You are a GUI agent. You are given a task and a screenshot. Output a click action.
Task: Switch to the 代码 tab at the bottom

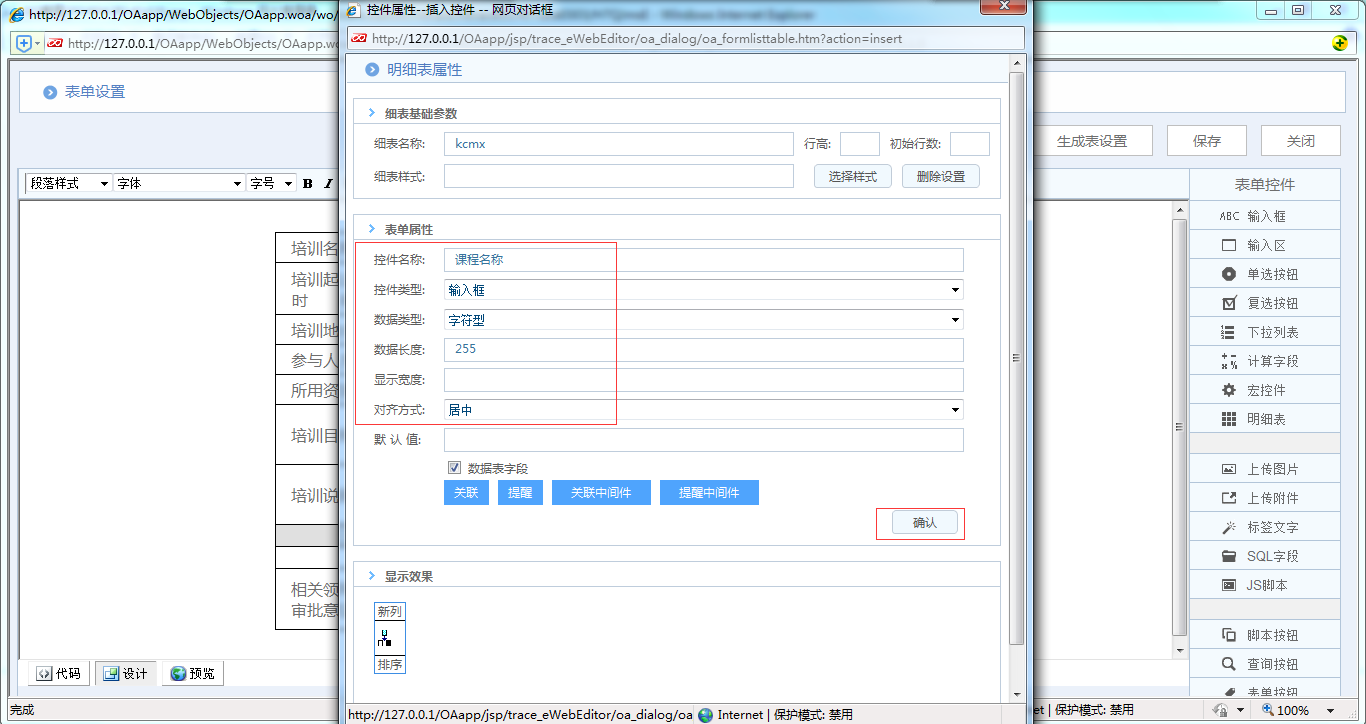pos(57,673)
